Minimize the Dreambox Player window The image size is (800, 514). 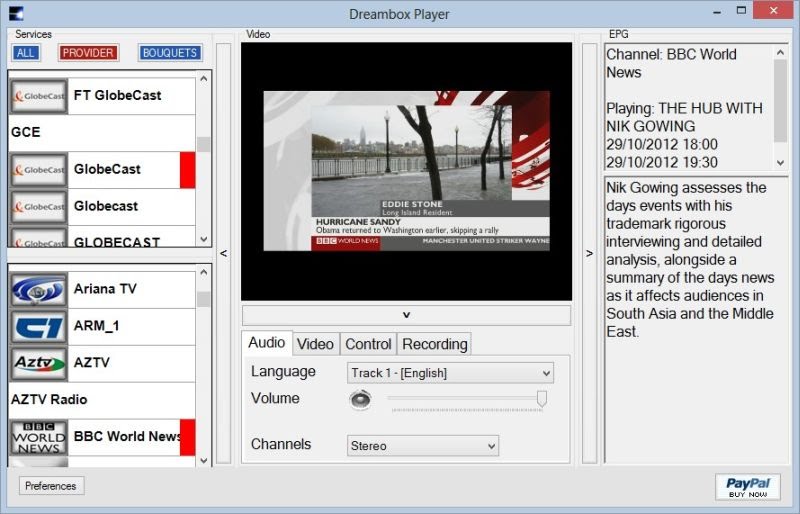click(x=717, y=12)
